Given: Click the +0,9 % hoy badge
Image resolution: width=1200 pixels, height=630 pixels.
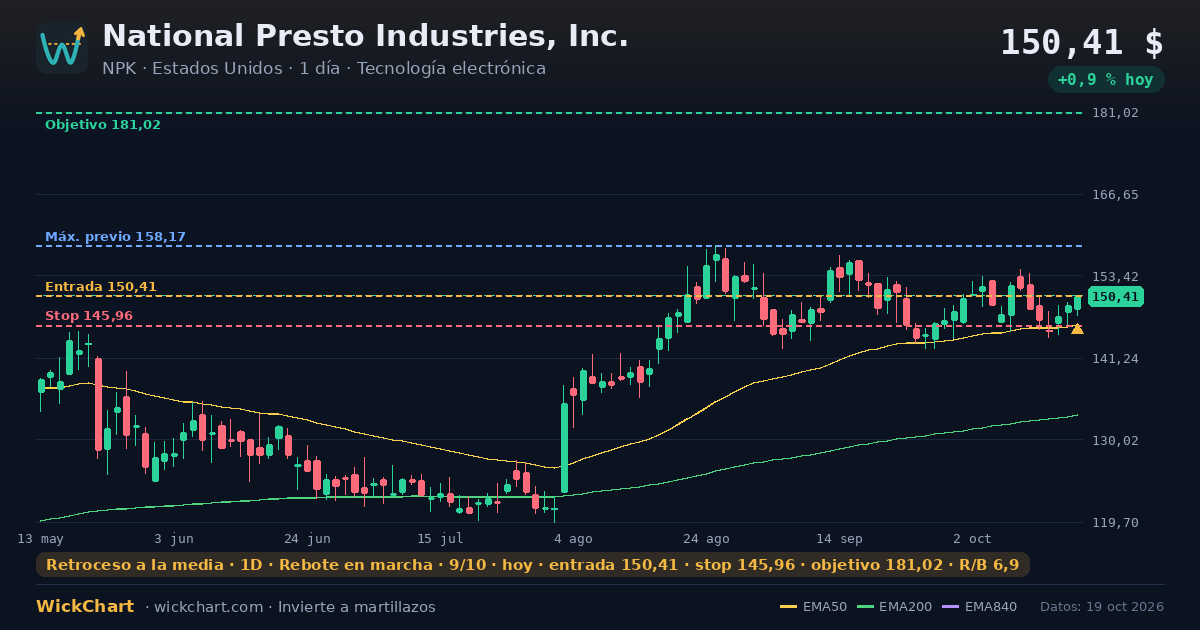Looking at the screenshot, I should (1106, 80).
